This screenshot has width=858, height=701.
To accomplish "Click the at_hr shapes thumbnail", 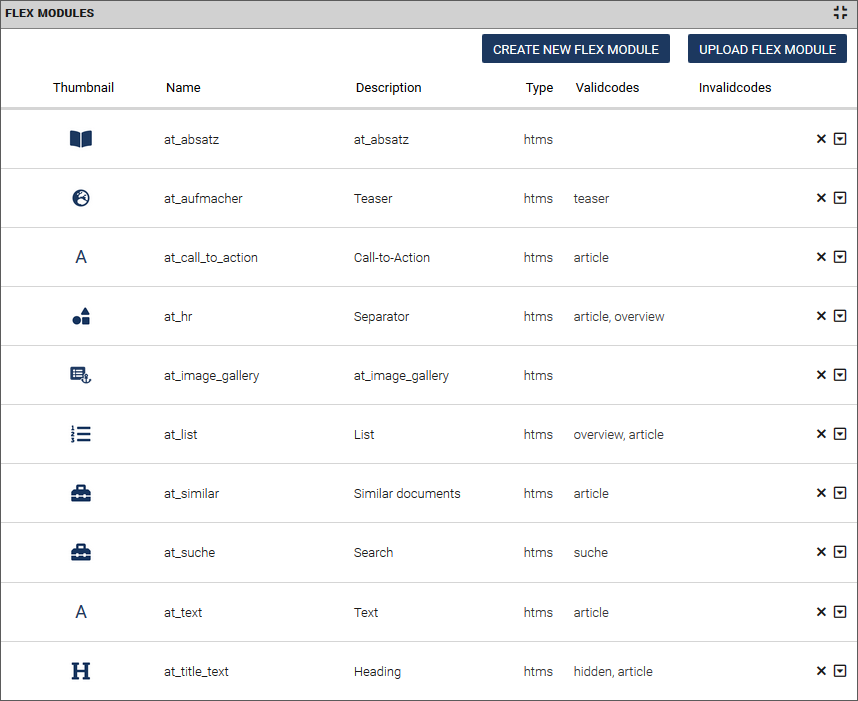I will click(x=81, y=316).
